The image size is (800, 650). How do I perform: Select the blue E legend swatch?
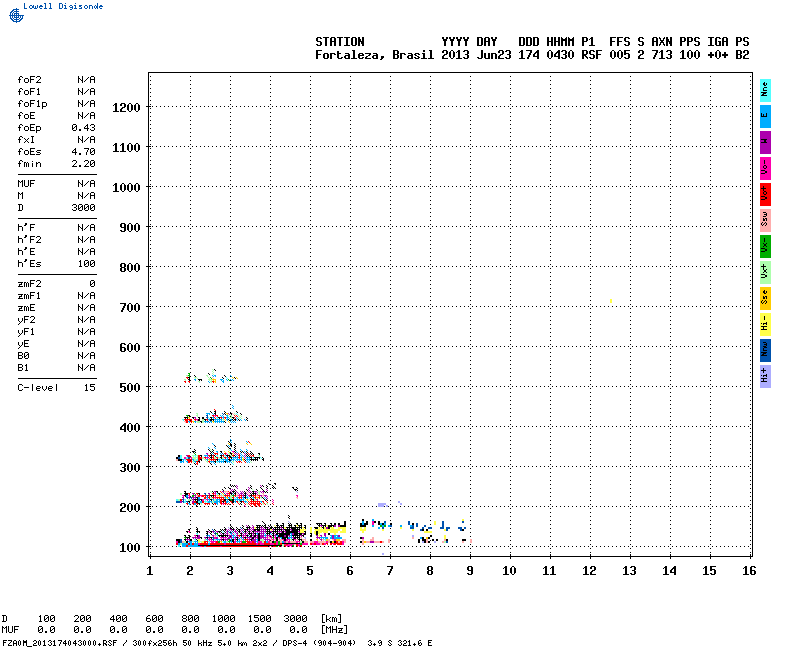click(765, 116)
